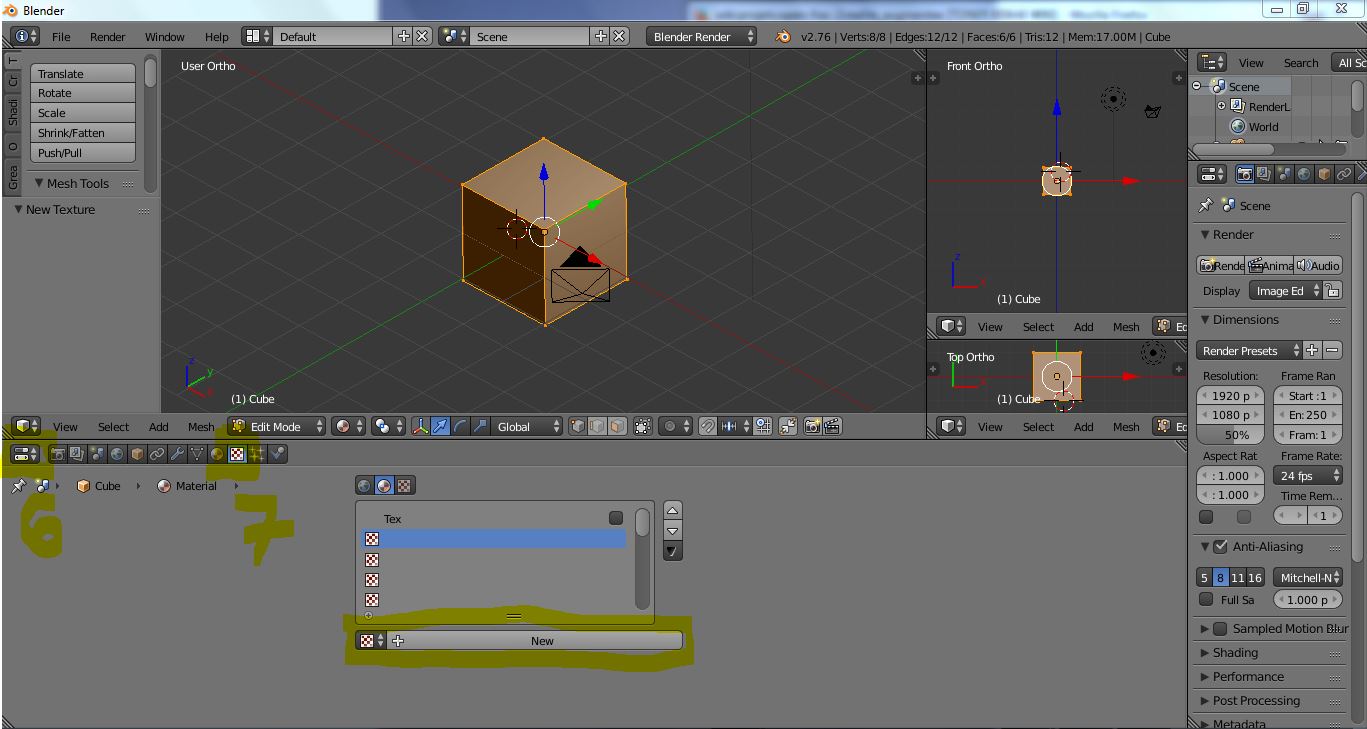The height and width of the screenshot is (729, 1367).
Task: Expand the Shading panel
Action: point(1235,653)
